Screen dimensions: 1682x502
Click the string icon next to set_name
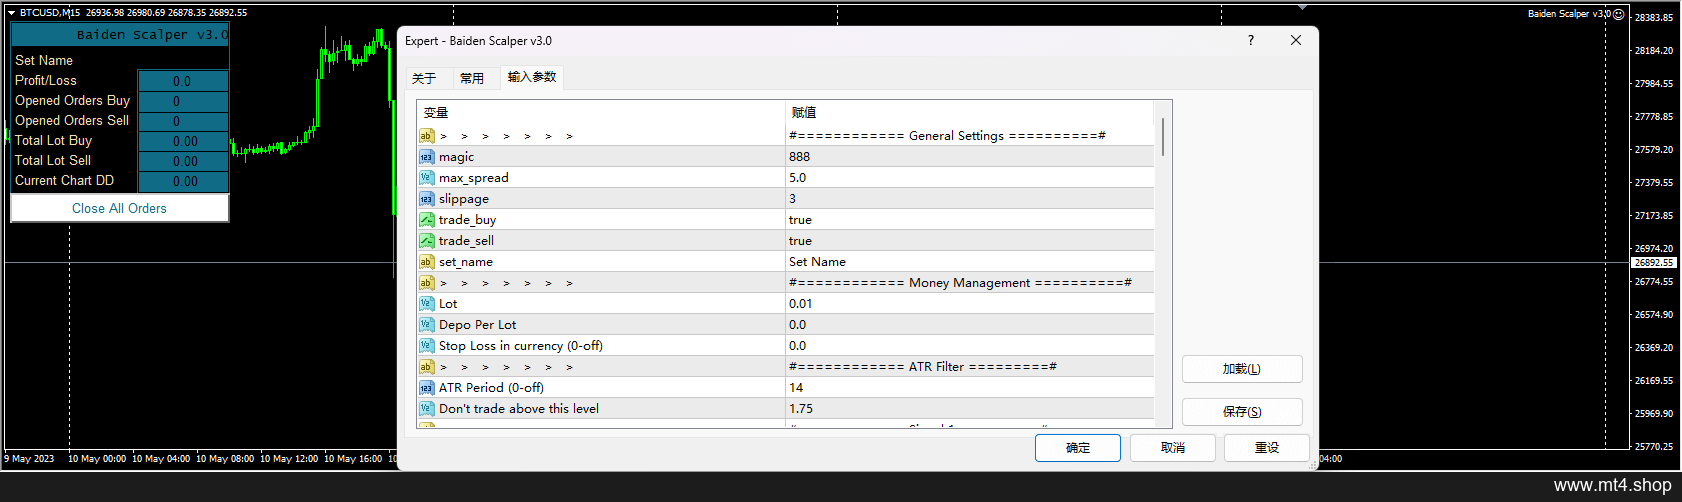point(427,262)
